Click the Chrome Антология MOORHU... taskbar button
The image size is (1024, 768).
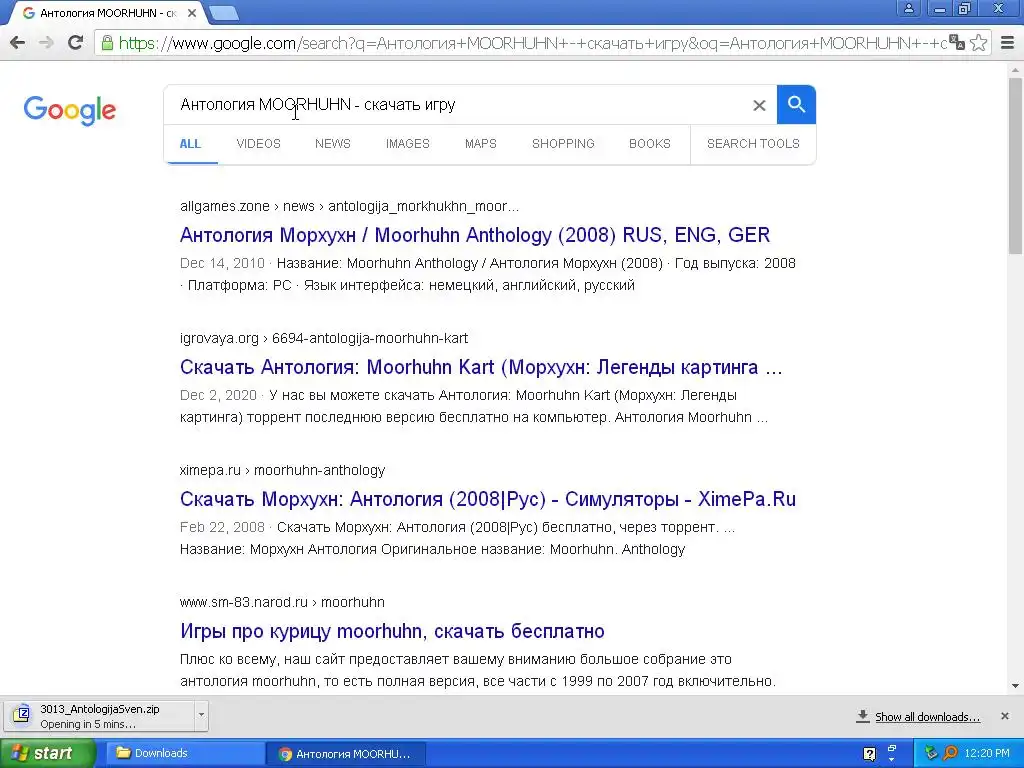[347, 754]
